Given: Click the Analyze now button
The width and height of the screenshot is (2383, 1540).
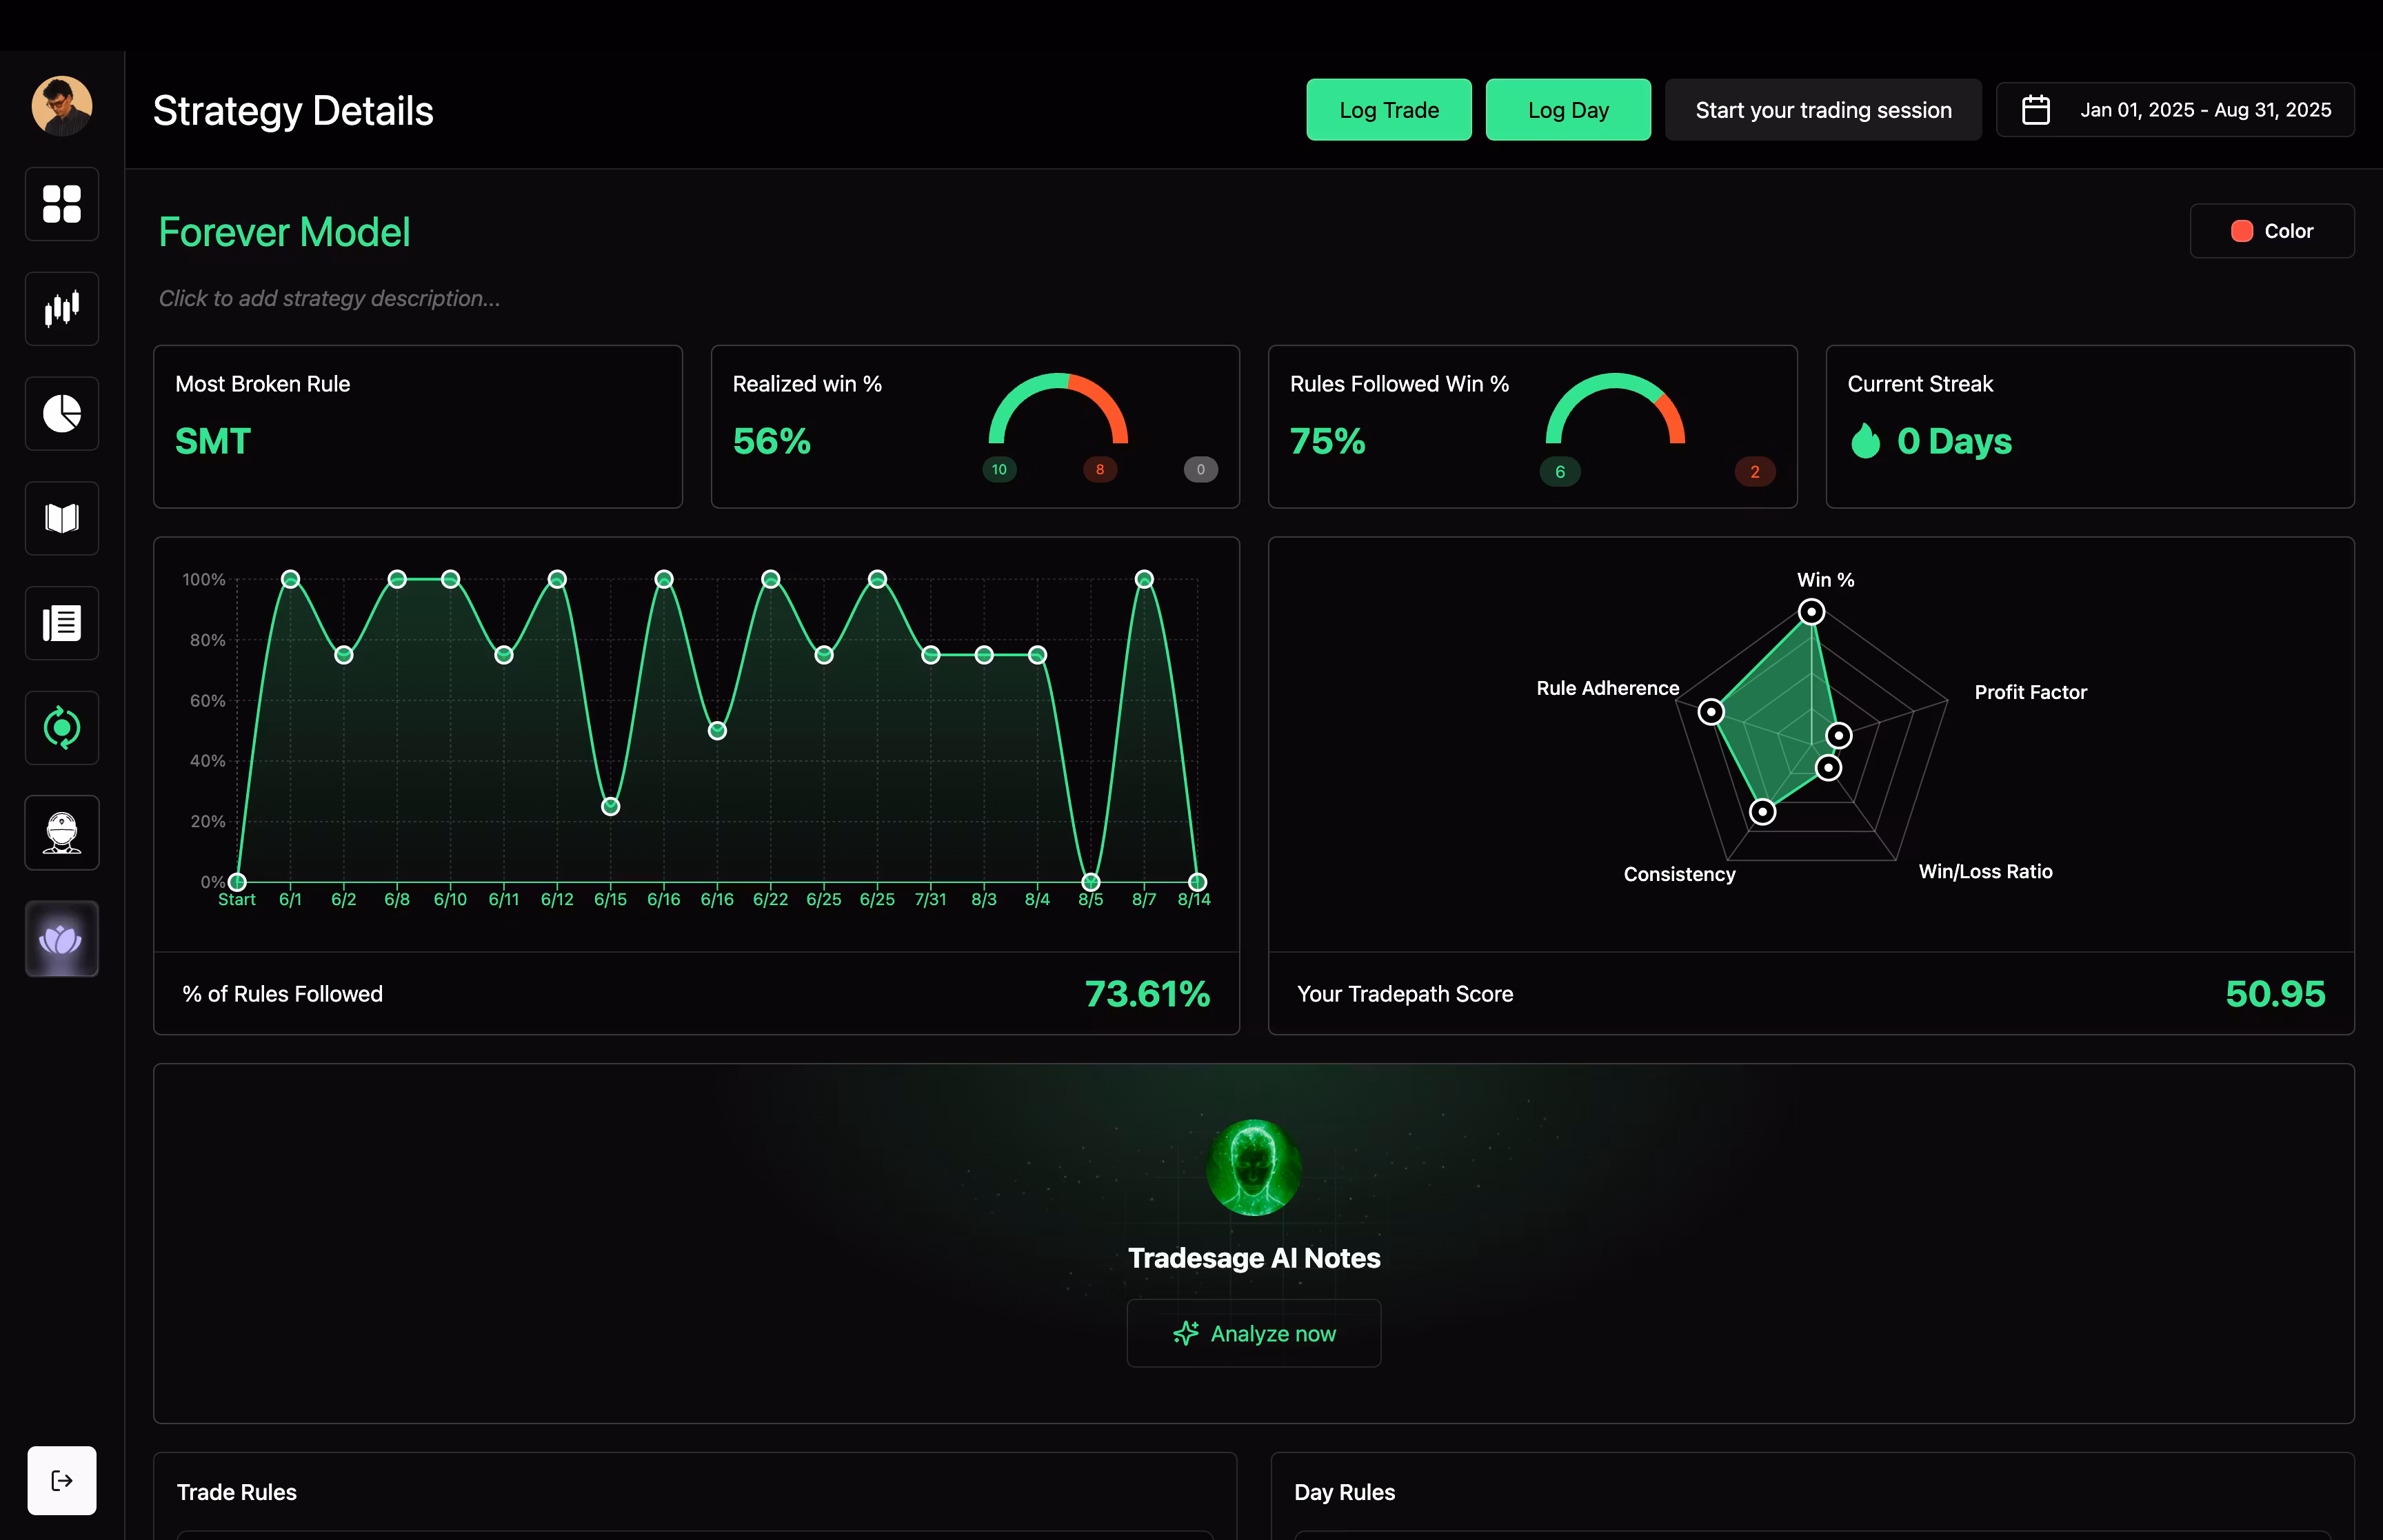Looking at the screenshot, I should tap(1253, 1333).
